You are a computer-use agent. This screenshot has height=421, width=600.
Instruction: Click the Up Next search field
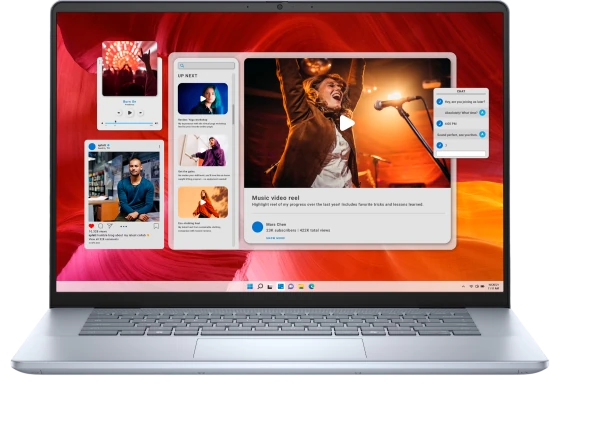click(206, 66)
